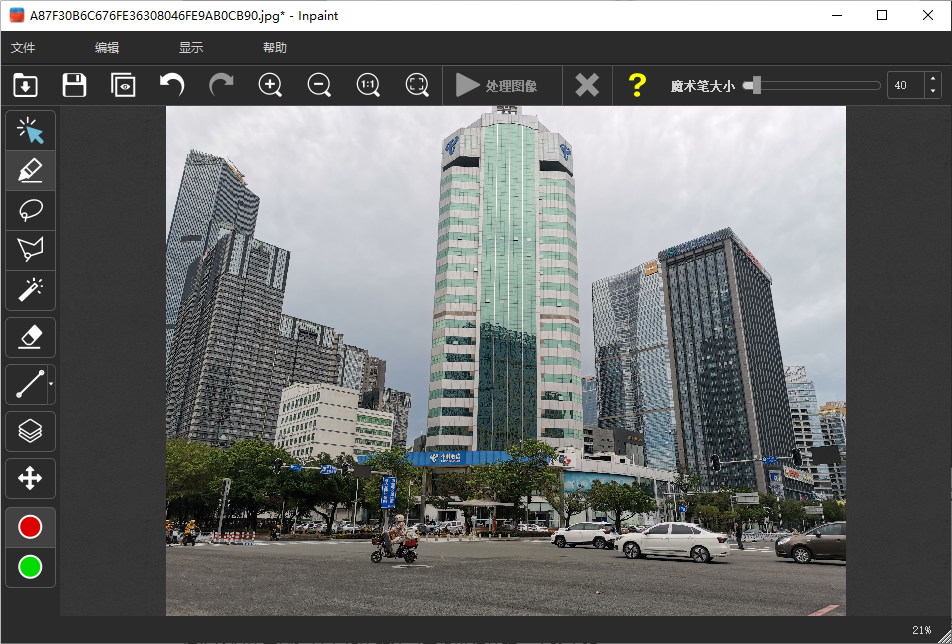Save the image with floppy disk icon

click(x=74, y=85)
